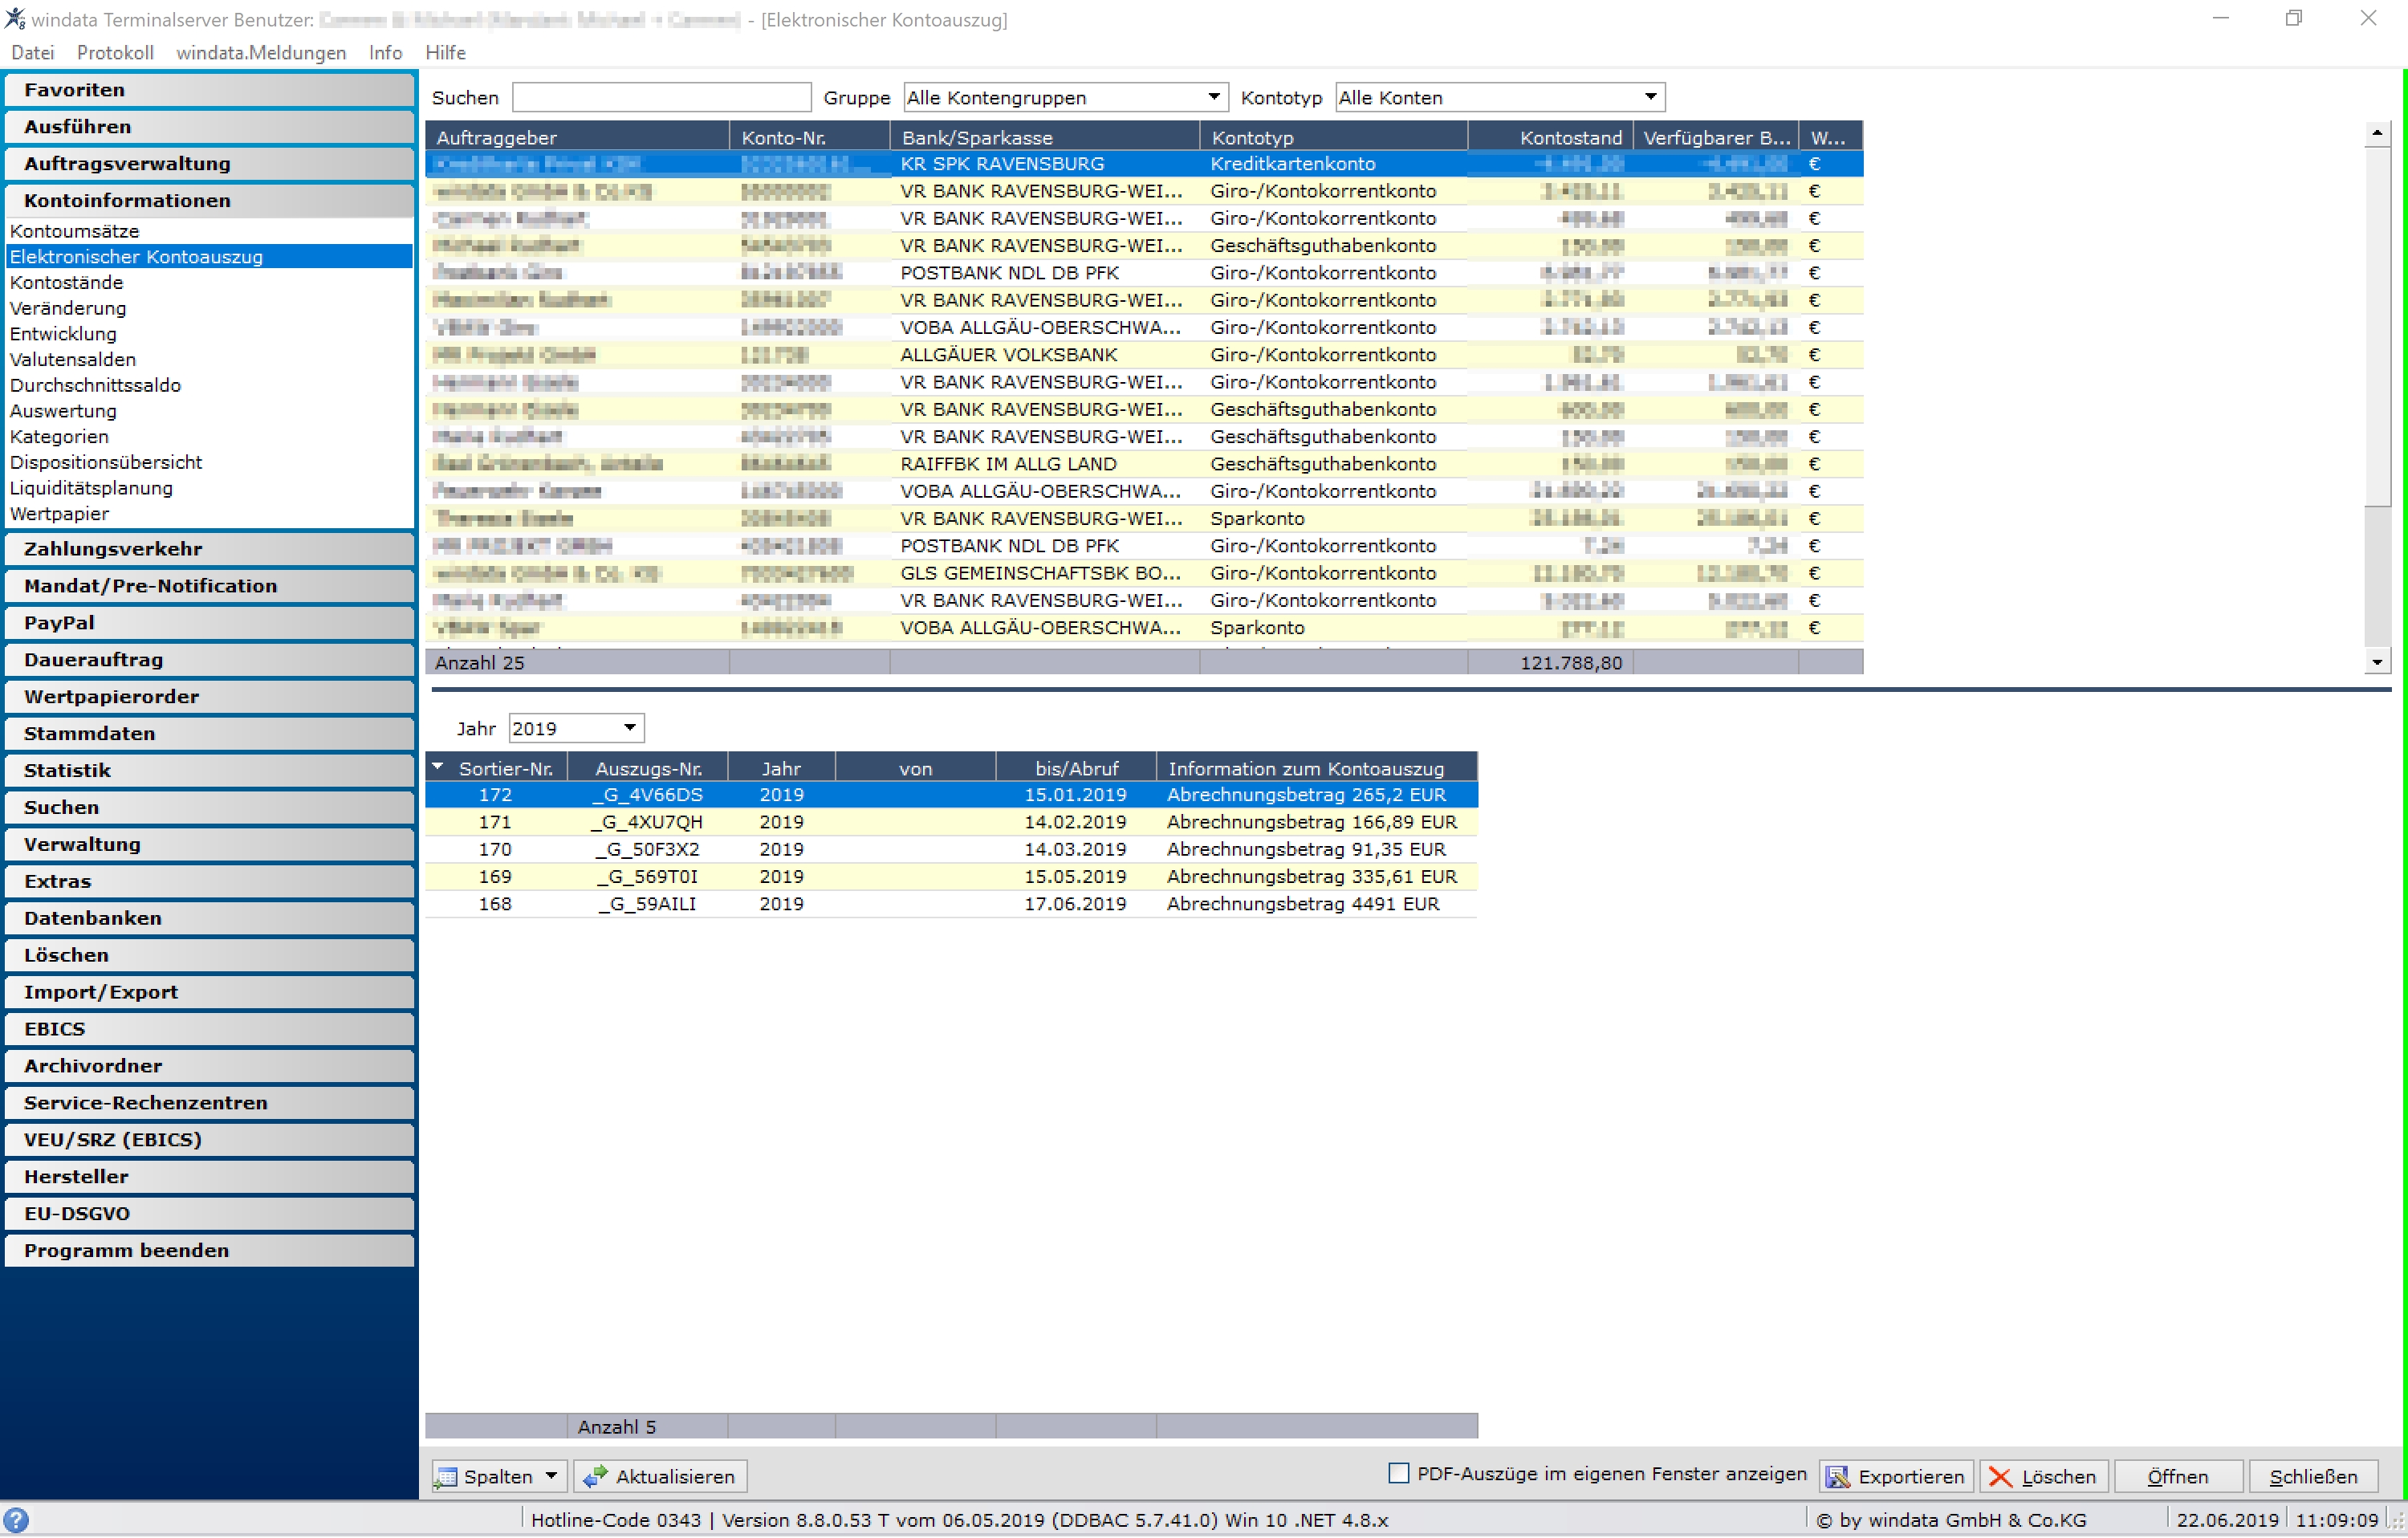Image resolution: width=2408 pixels, height=1538 pixels.
Task: Expand the Archivordner sidebar section
Action: click(x=209, y=1066)
